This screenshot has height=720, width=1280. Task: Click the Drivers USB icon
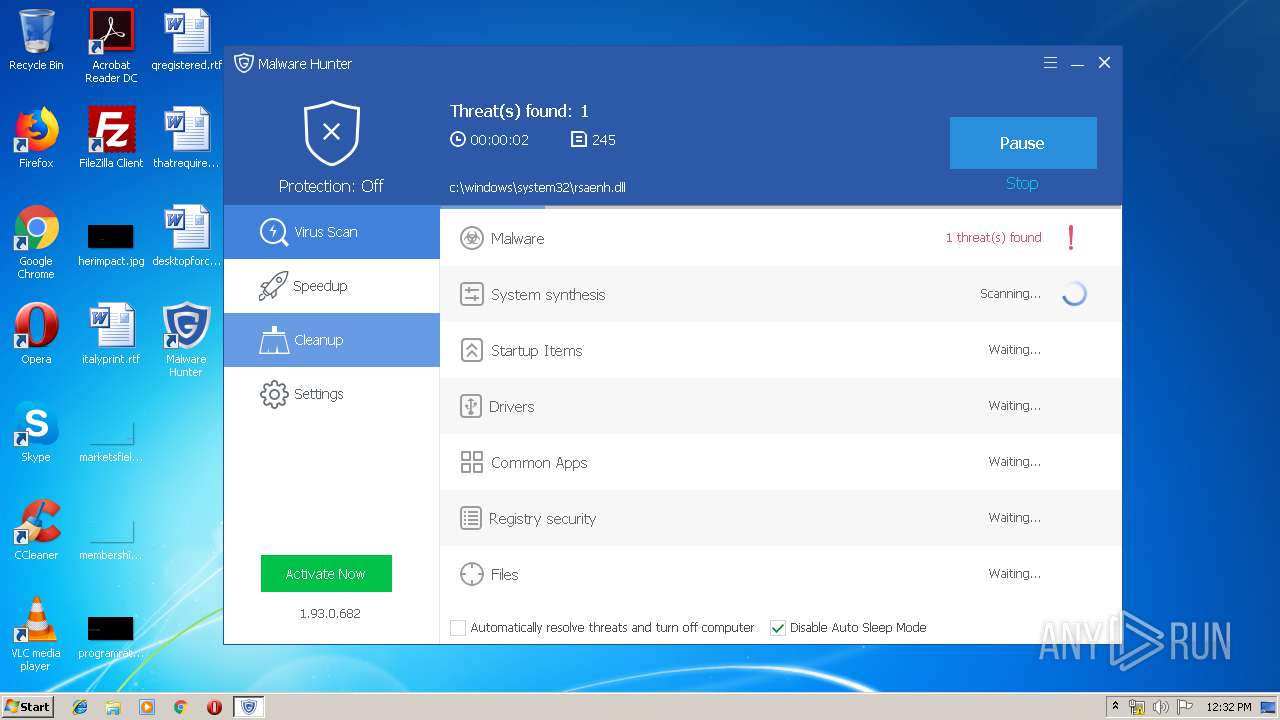coord(471,406)
